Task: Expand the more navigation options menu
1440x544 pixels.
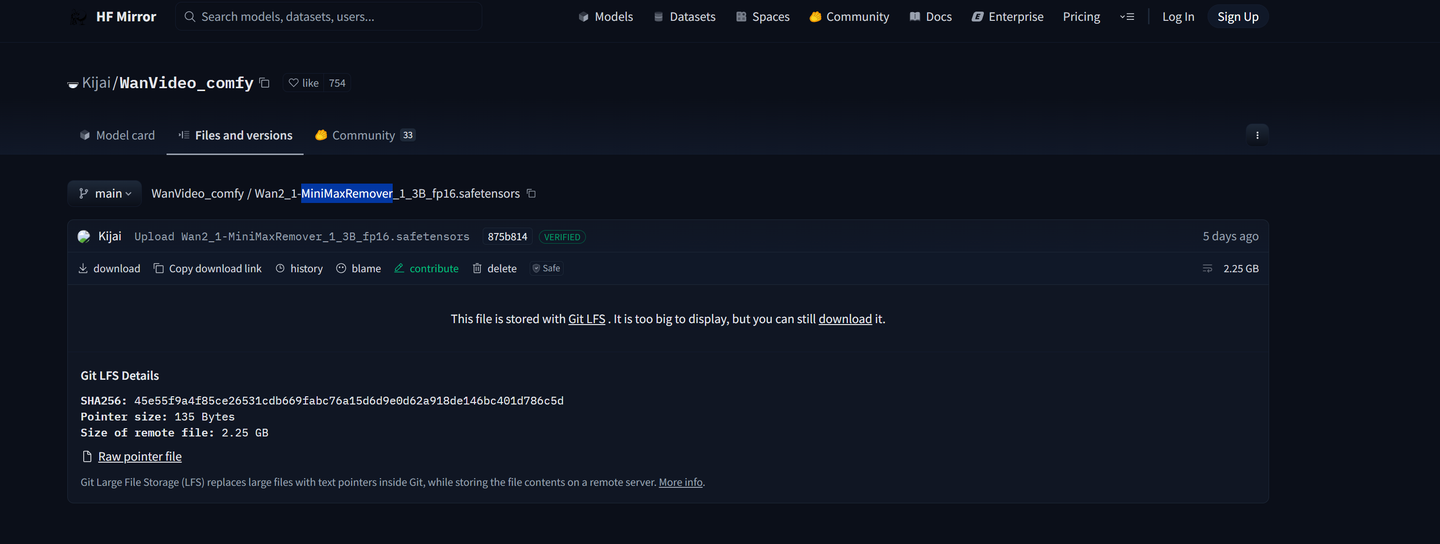Action: point(1127,17)
